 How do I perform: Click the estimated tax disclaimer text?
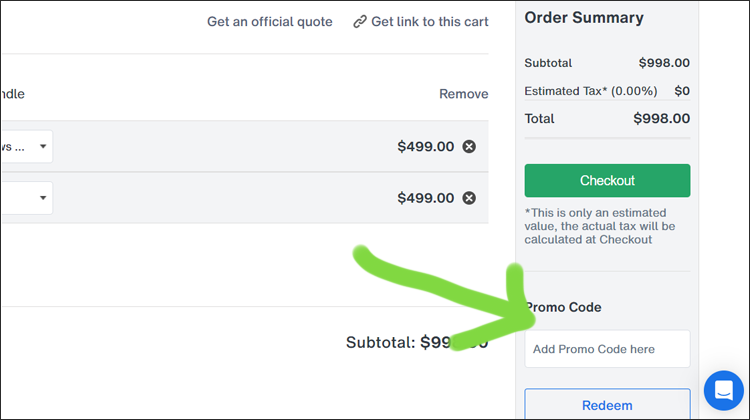pyautogui.click(x=600, y=226)
